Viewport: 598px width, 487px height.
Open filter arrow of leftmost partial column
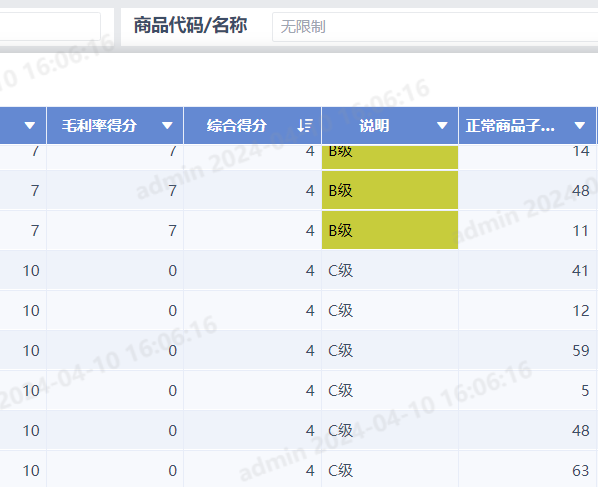tap(30, 125)
